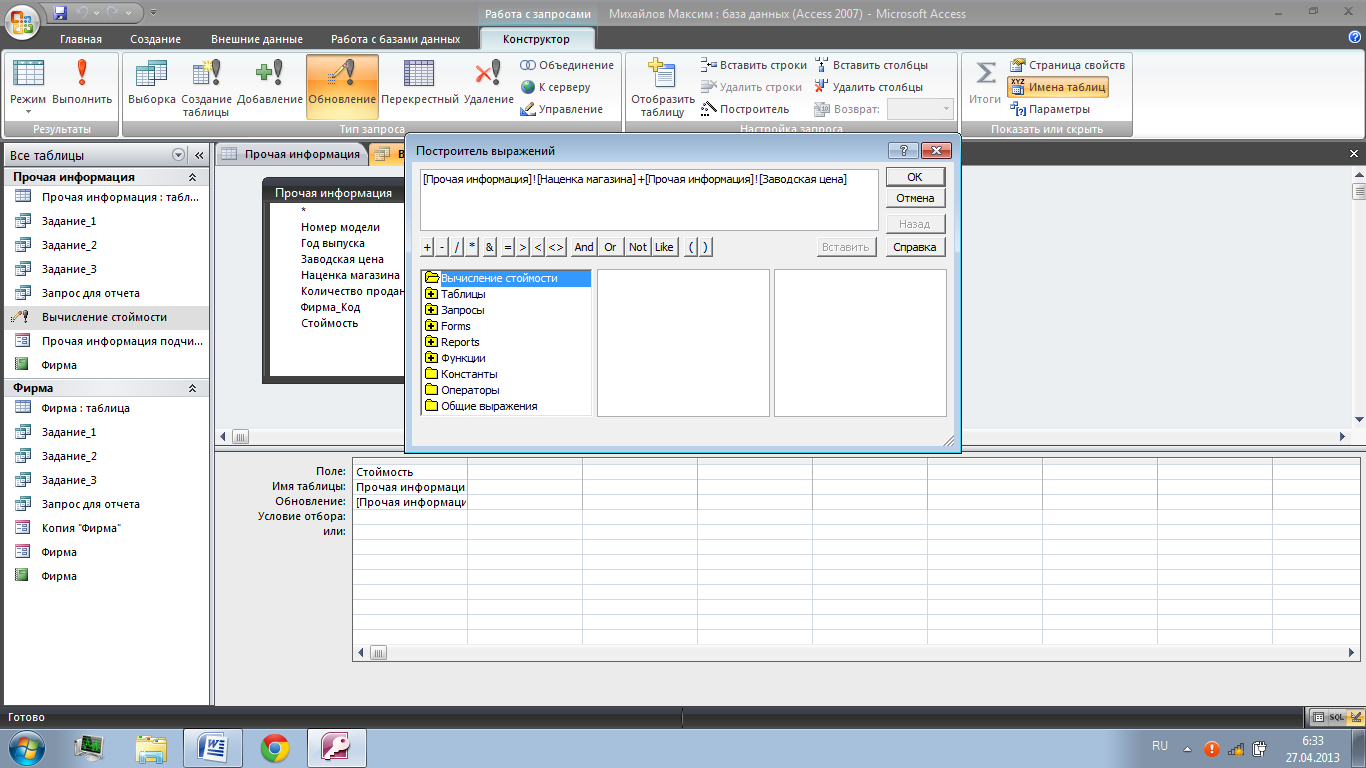Open Все таблицы navigation dropdown
This screenshot has width=1366, height=768.
pyautogui.click(x=179, y=155)
